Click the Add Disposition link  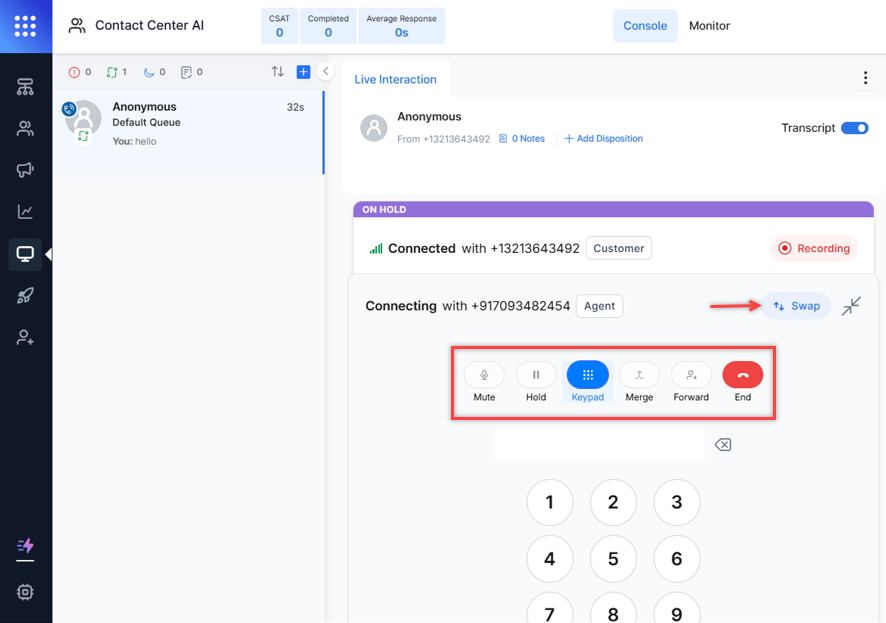[x=604, y=139]
